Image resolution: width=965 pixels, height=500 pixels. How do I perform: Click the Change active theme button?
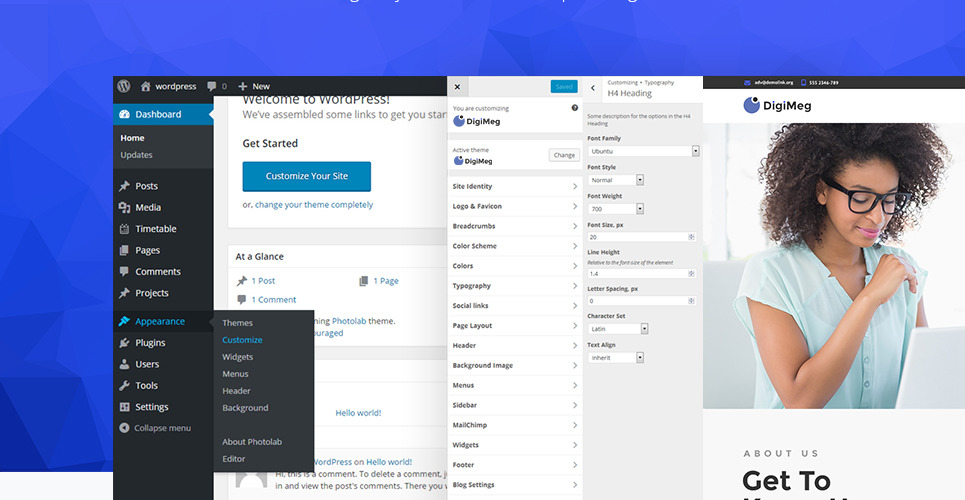[x=564, y=155]
